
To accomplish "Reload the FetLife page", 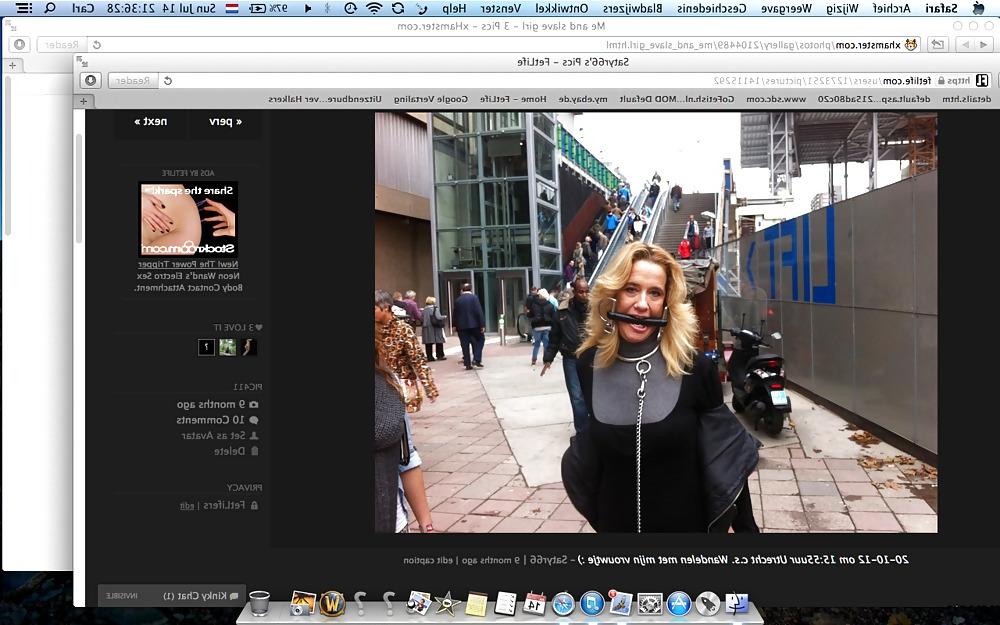I will click(x=168, y=81).
